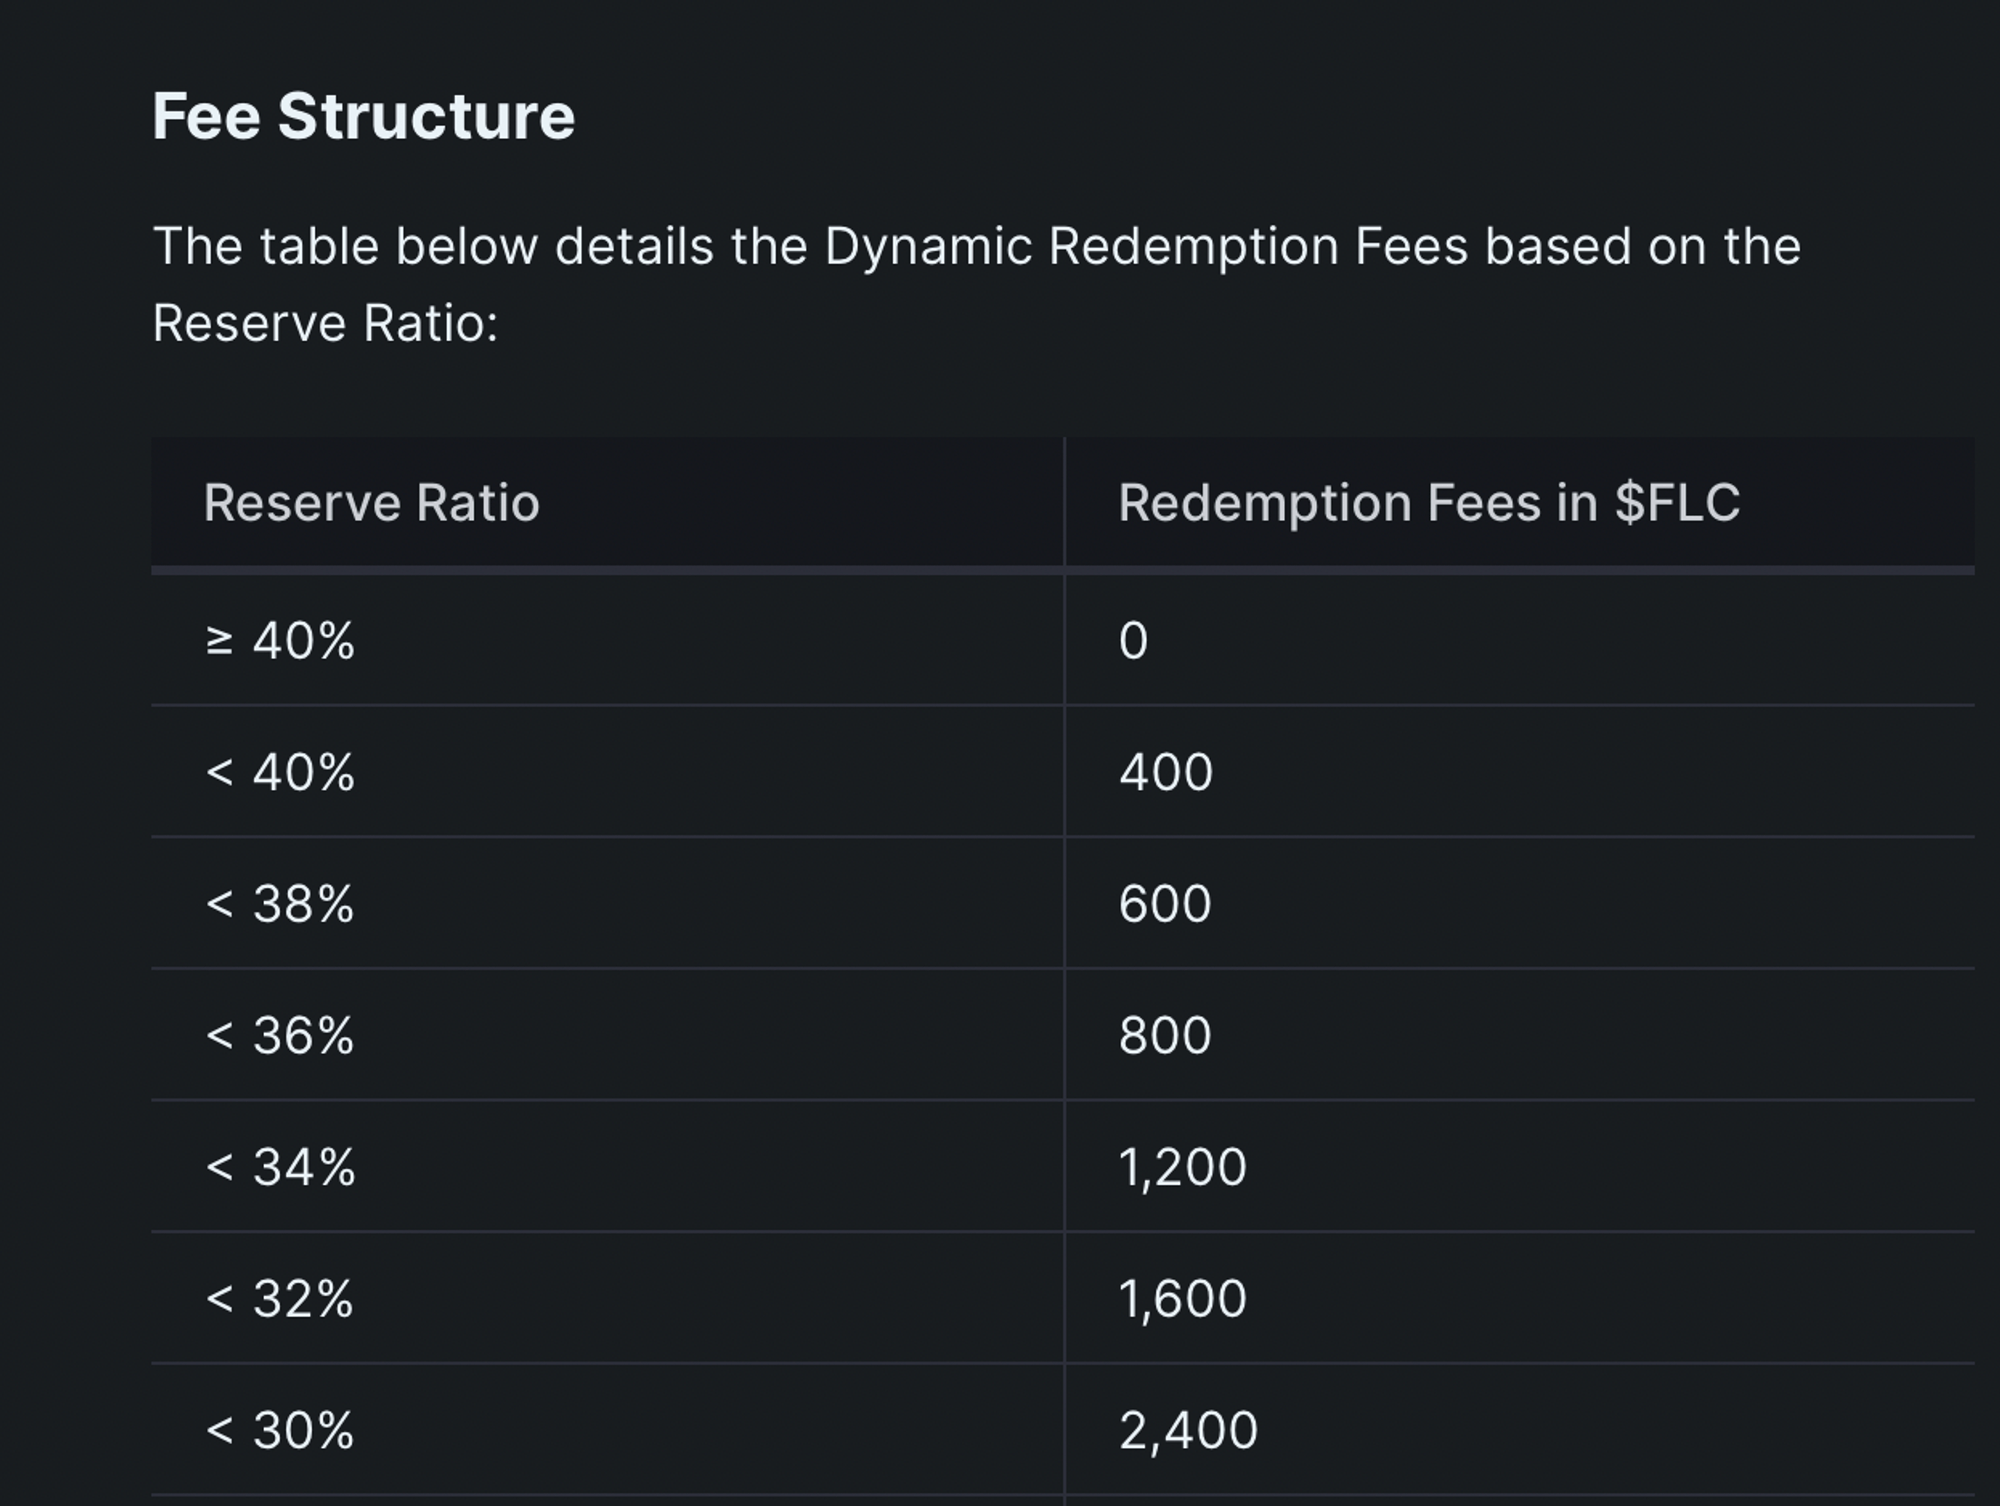Click the 600 fee value
This screenshot has height=1506, width=2000.
1164,904
